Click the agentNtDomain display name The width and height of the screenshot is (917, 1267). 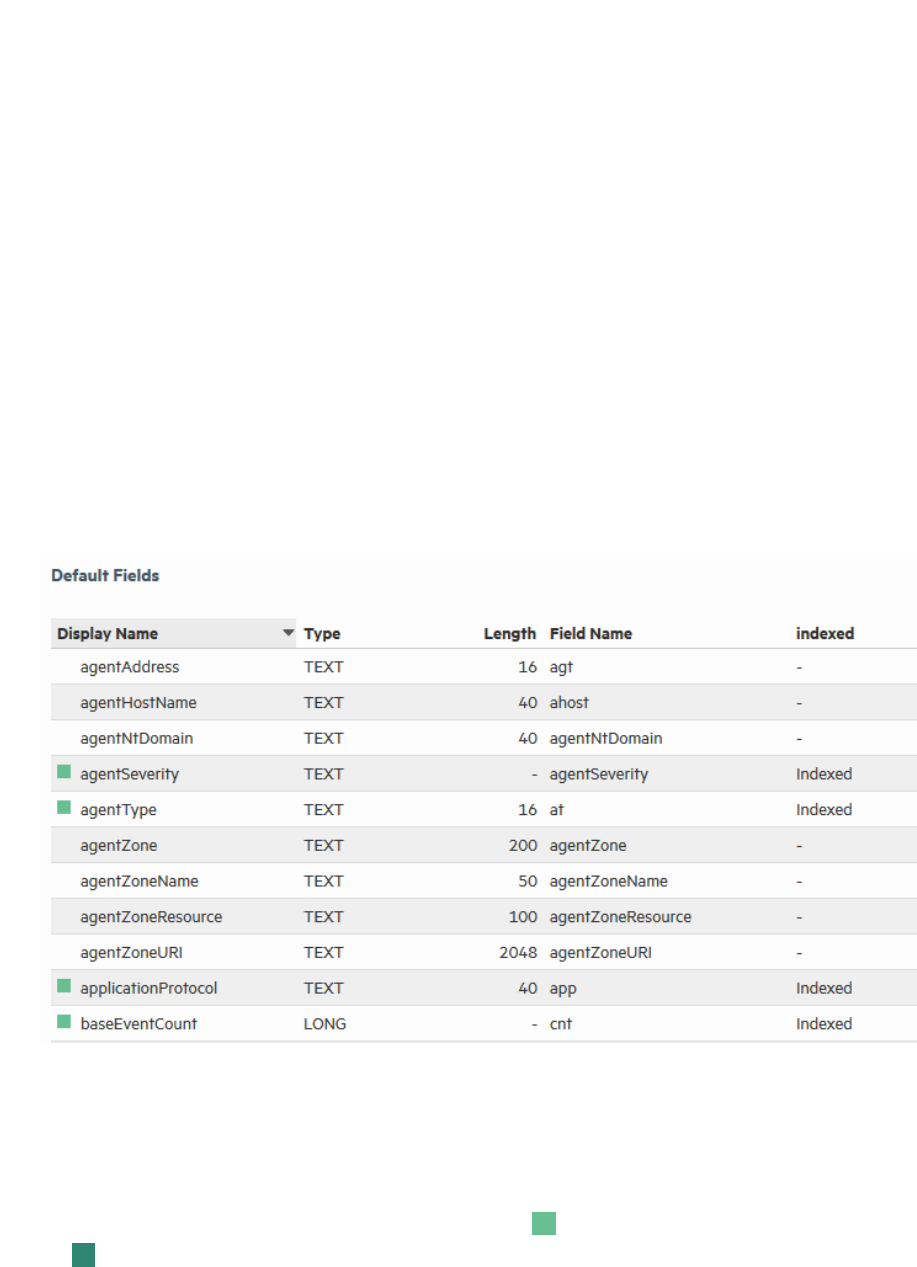(136, 739)
